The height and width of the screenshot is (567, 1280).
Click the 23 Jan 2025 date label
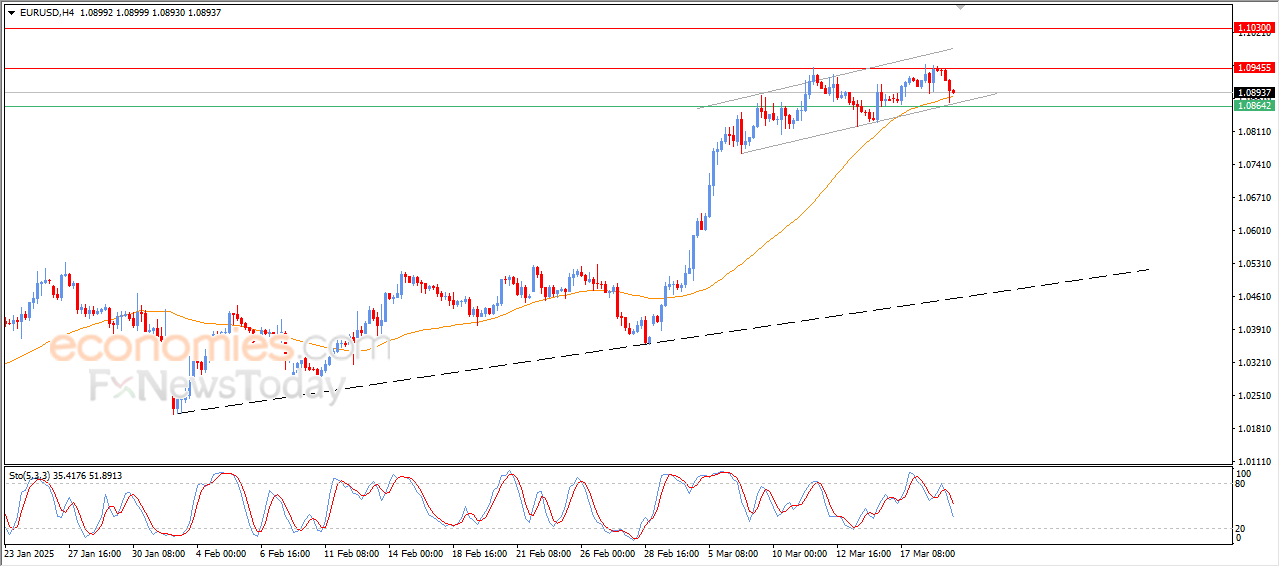click(x=29, y=552)
